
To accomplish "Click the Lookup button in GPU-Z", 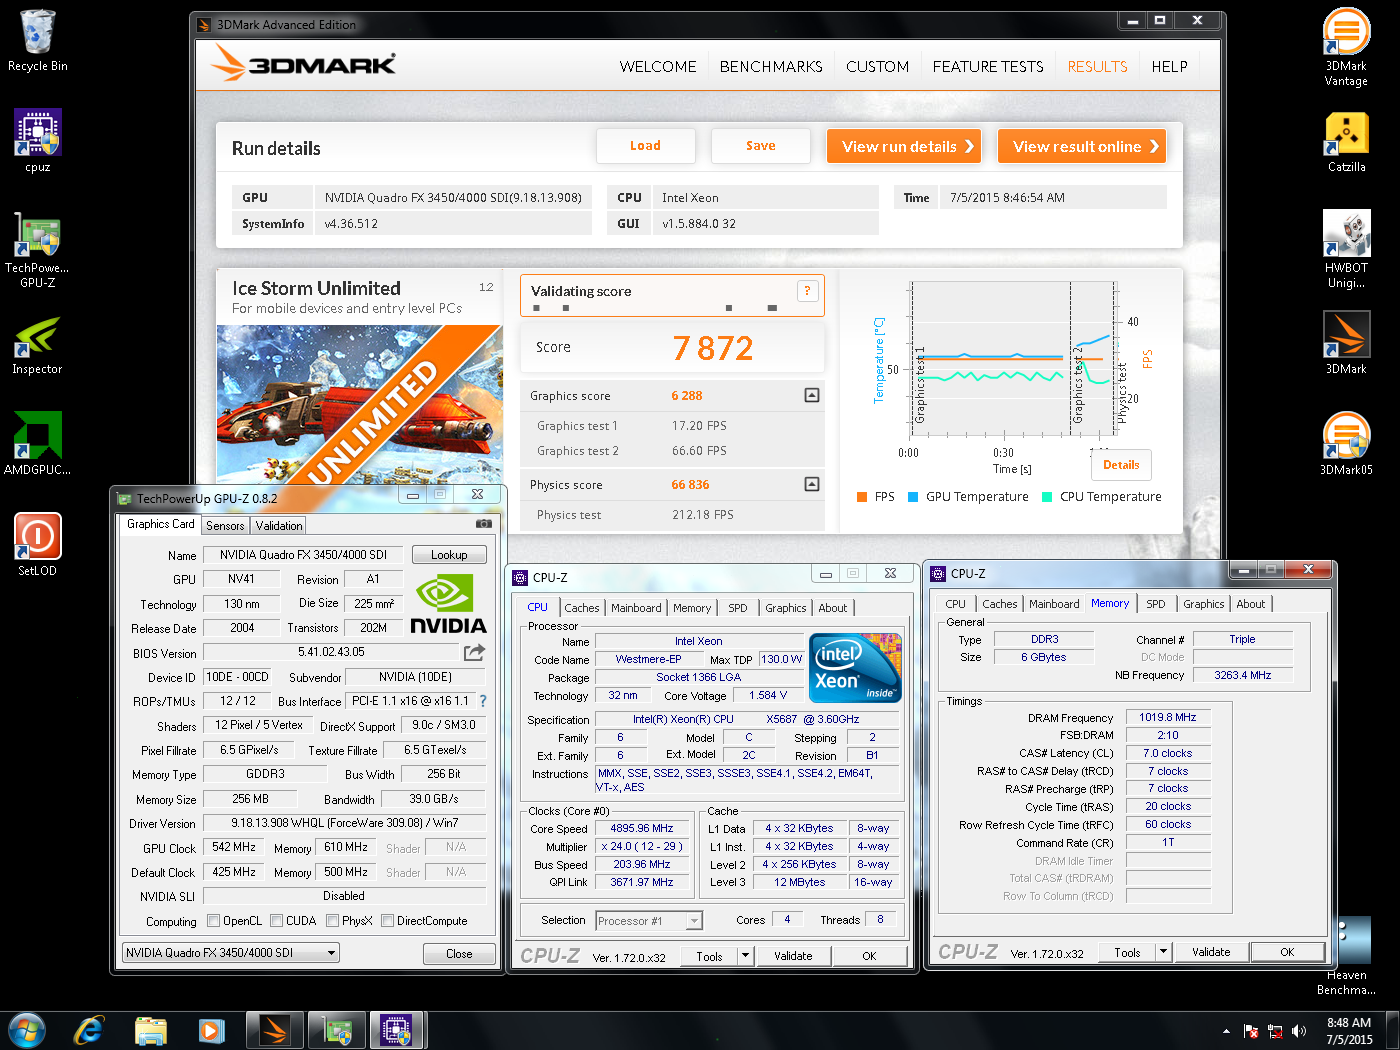I will coord(449,555).
